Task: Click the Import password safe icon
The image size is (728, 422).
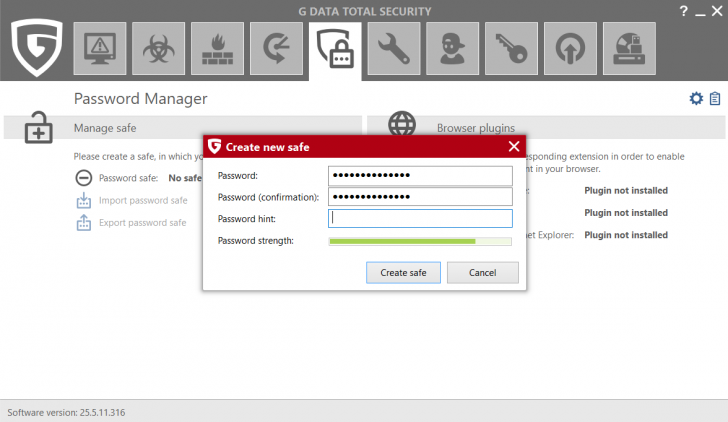Action: click(84, 200)
